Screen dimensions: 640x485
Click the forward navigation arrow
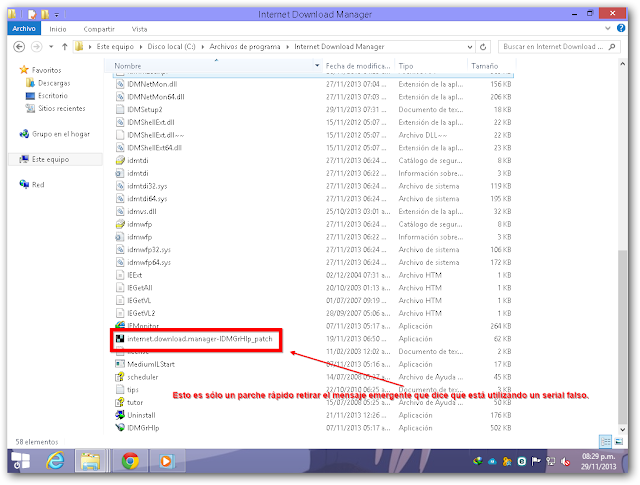click(36, 47)
